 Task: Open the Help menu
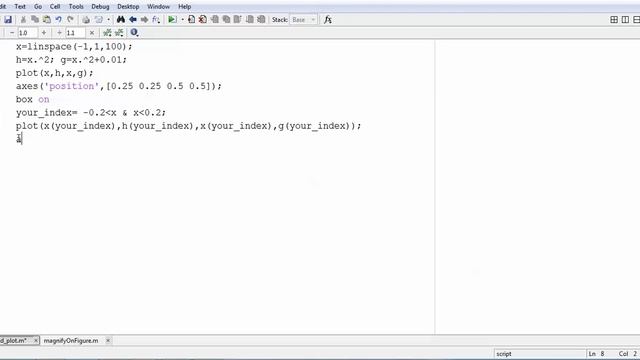(184, 7)
